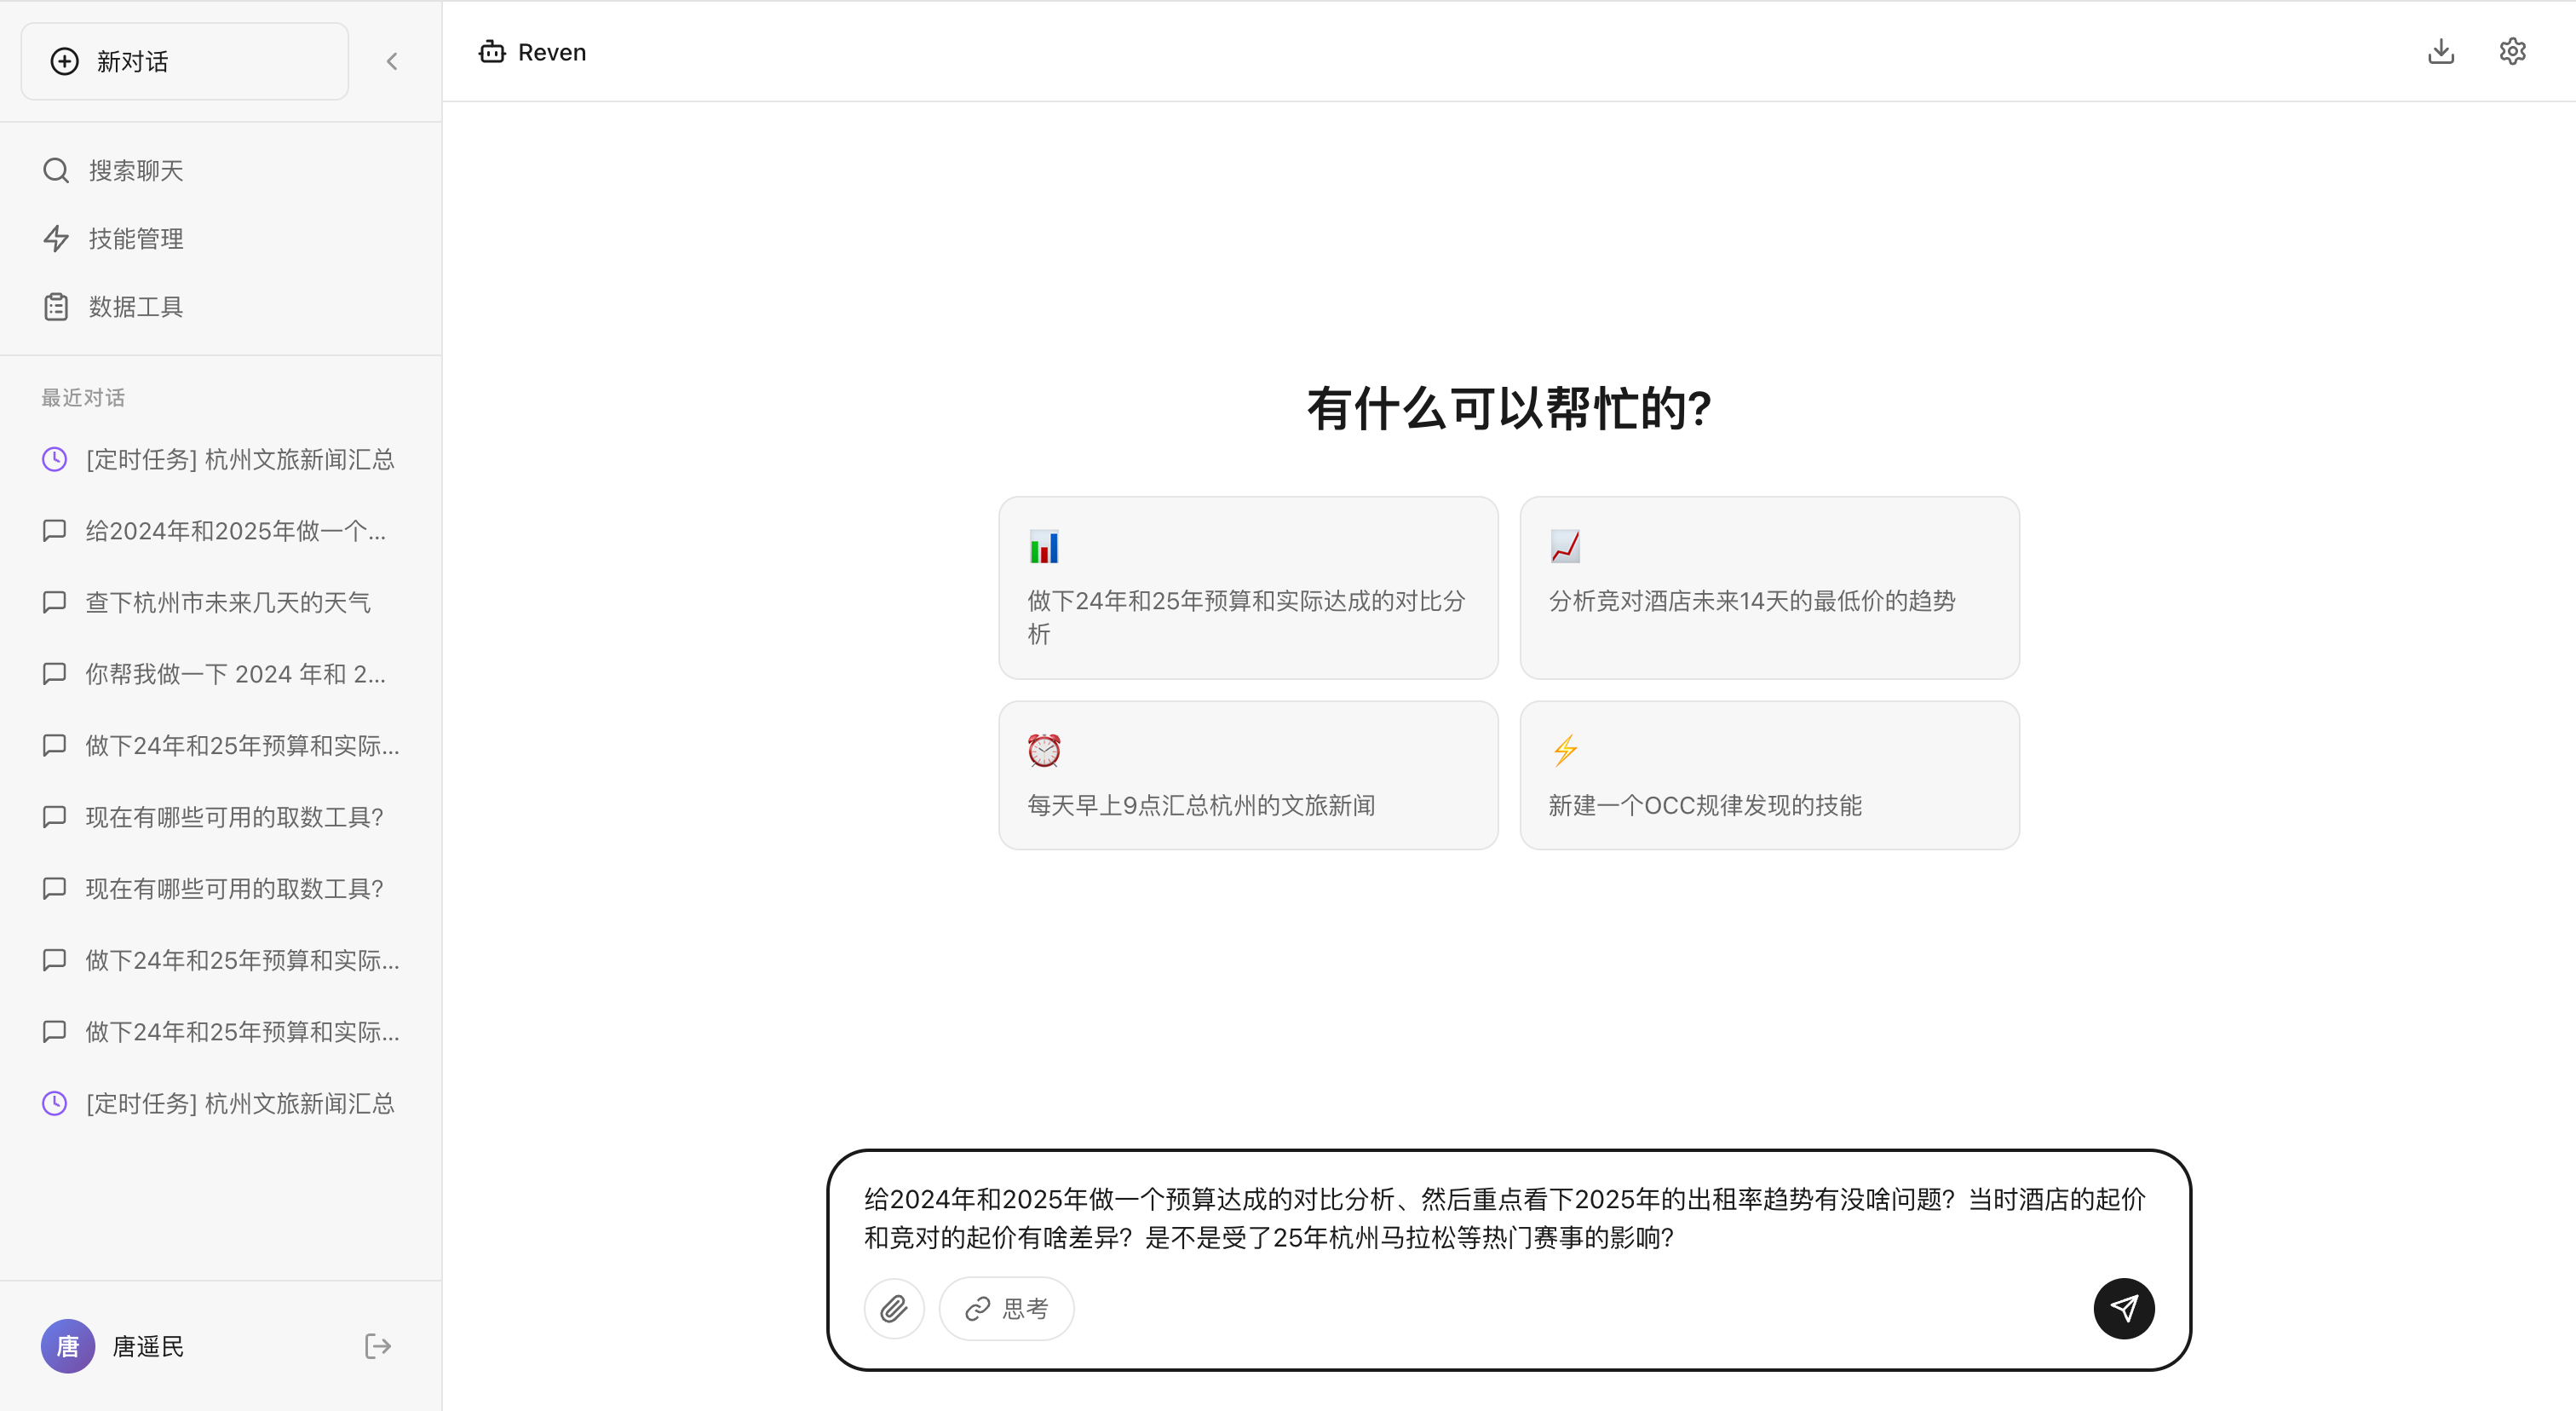The height and width of the screenshot is (1411, 2576).
Task: Open the 数据工具 data tools panel
Action: (134, 306)
